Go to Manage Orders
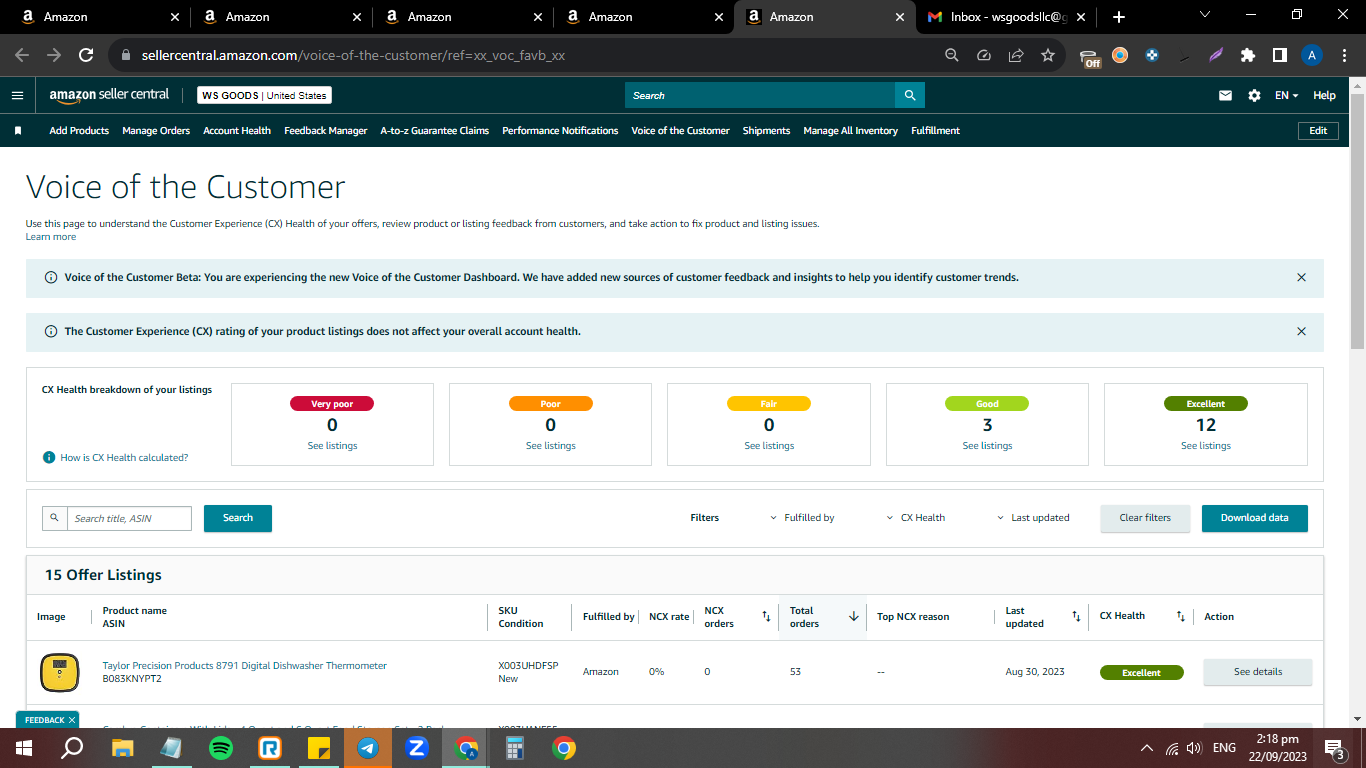Image resolution: width=1366 pixels, height=768 pixels. tap(156, 131)
